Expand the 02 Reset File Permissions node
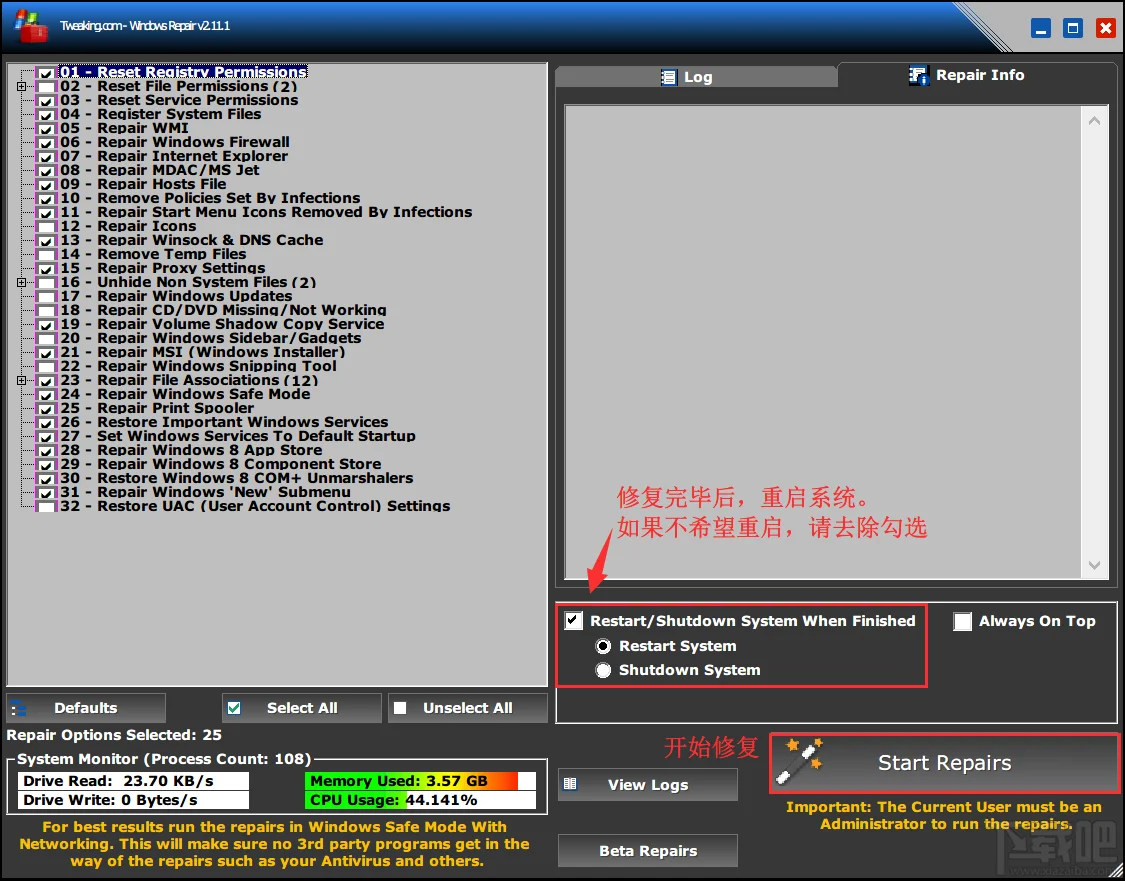This screenshot has height=881, width=1125. click(x=22, y=87)
